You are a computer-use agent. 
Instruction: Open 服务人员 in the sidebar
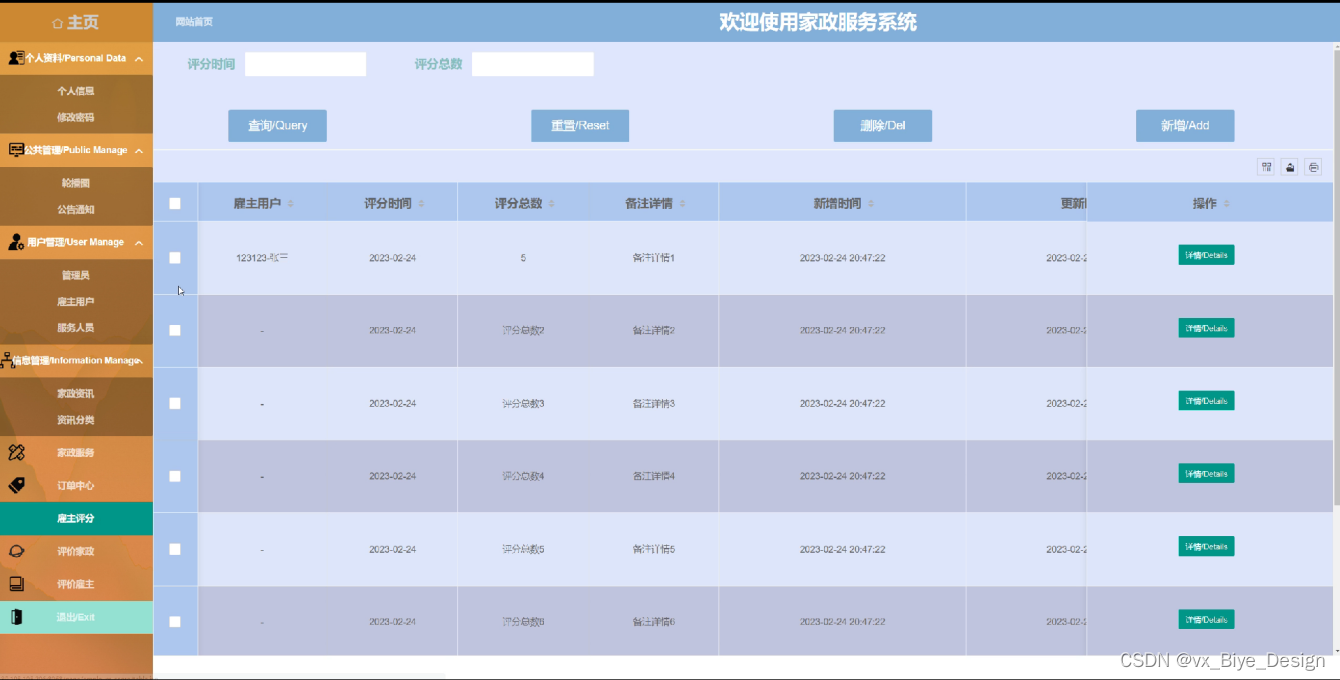76,327
